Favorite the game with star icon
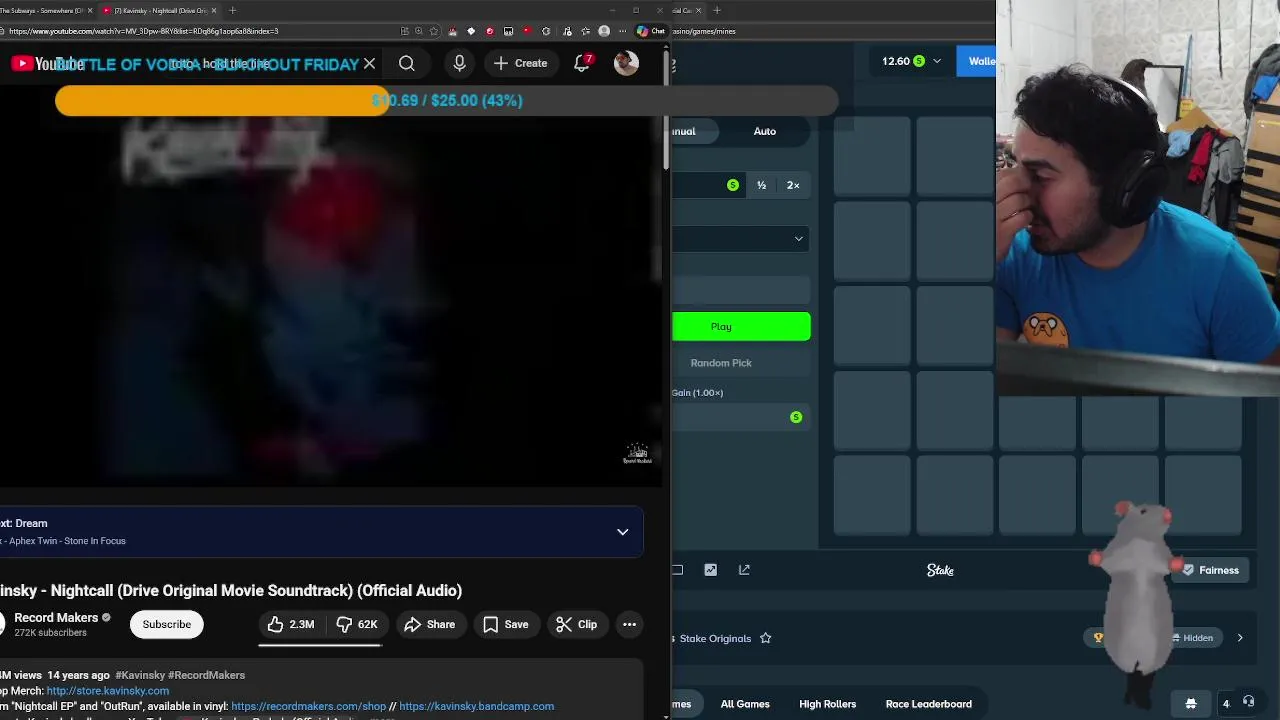Screen dimensions: 1280x720 (765, 638)
